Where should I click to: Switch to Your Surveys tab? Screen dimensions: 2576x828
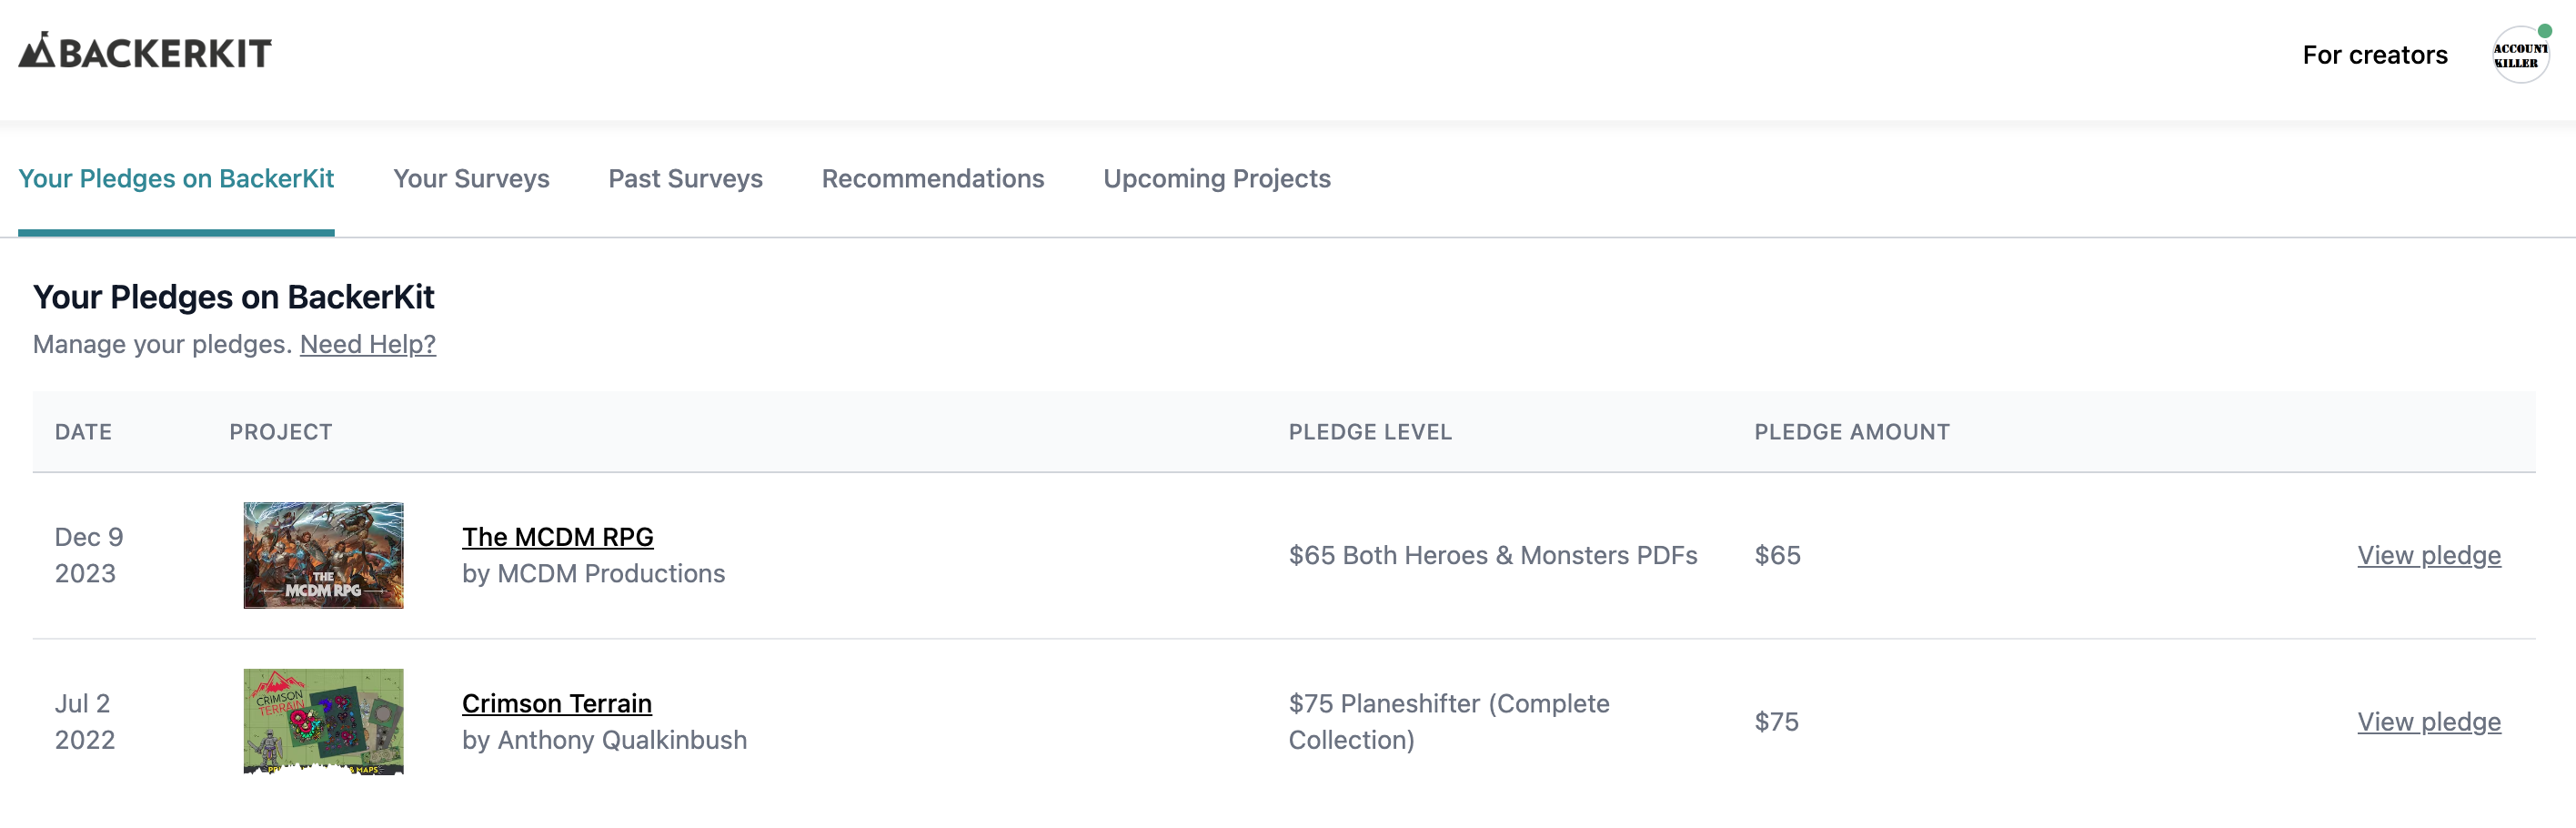coord(471,179)
